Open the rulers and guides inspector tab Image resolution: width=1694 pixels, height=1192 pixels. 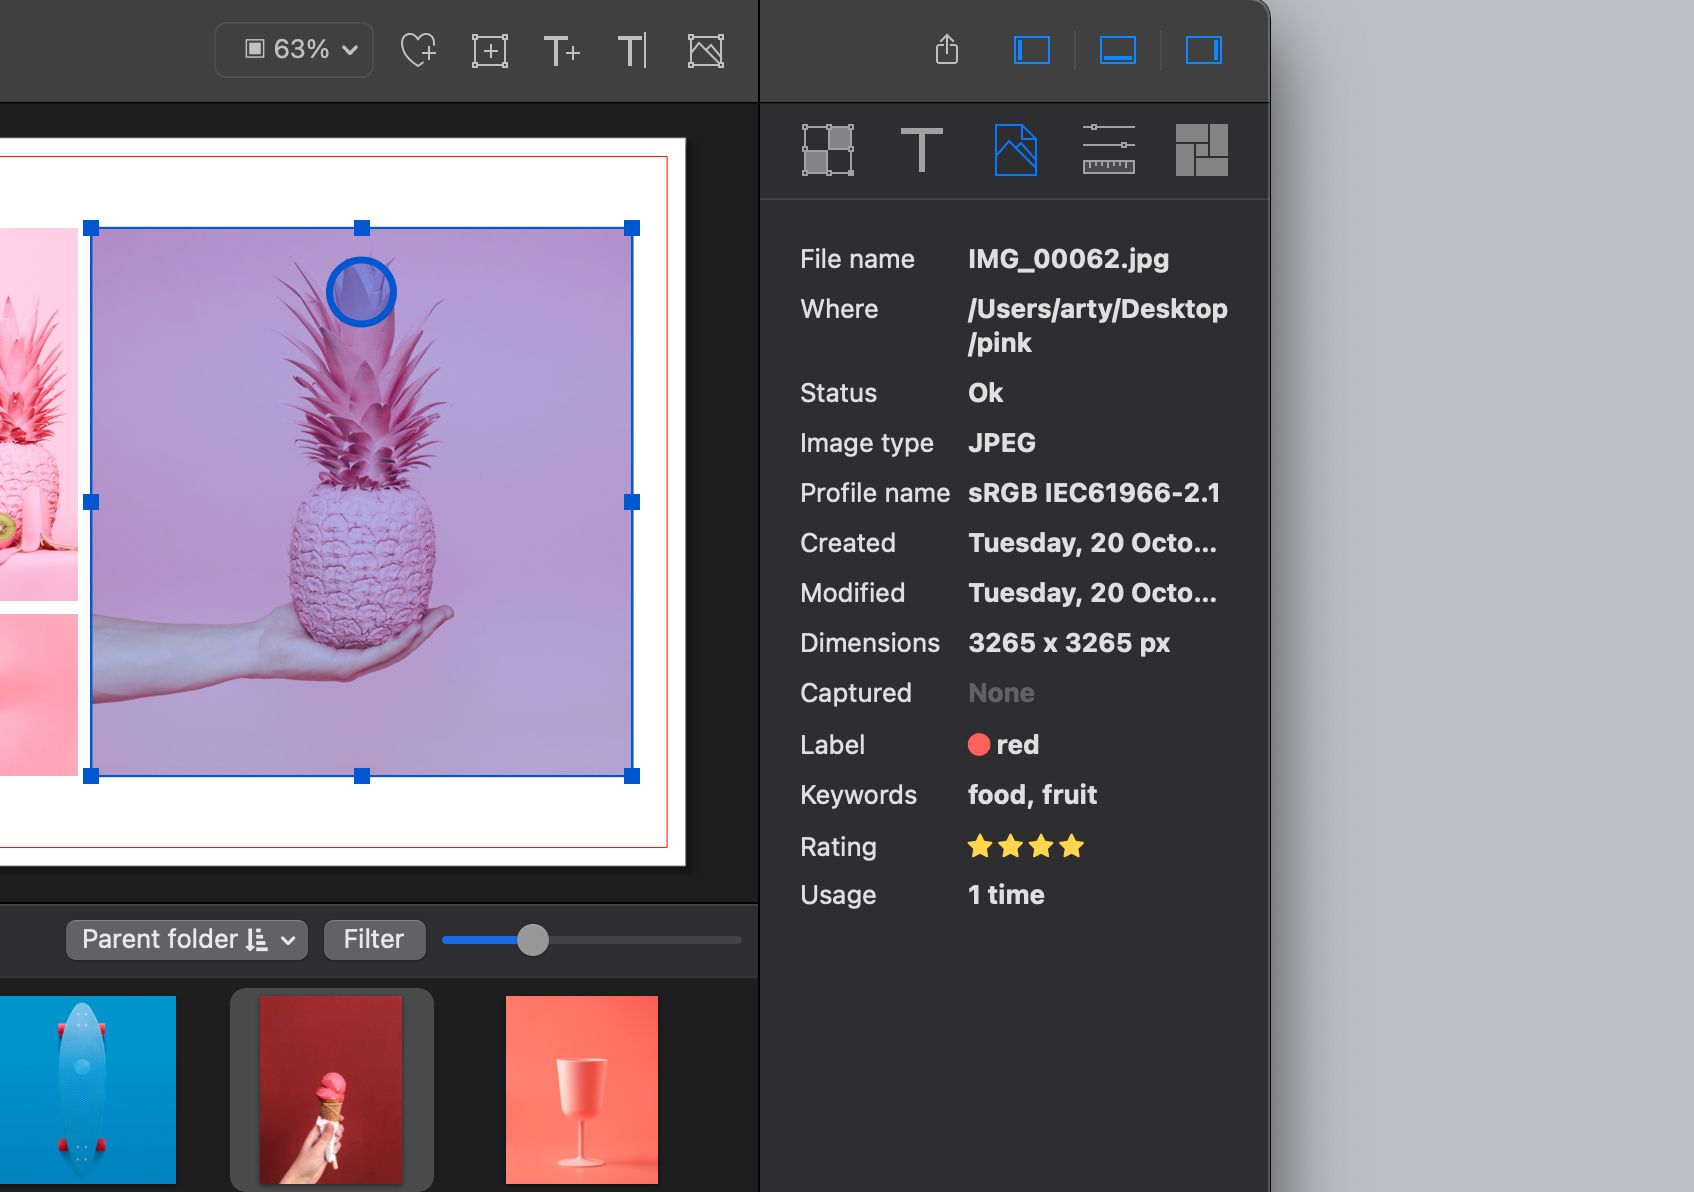[x=1109, y=150]
